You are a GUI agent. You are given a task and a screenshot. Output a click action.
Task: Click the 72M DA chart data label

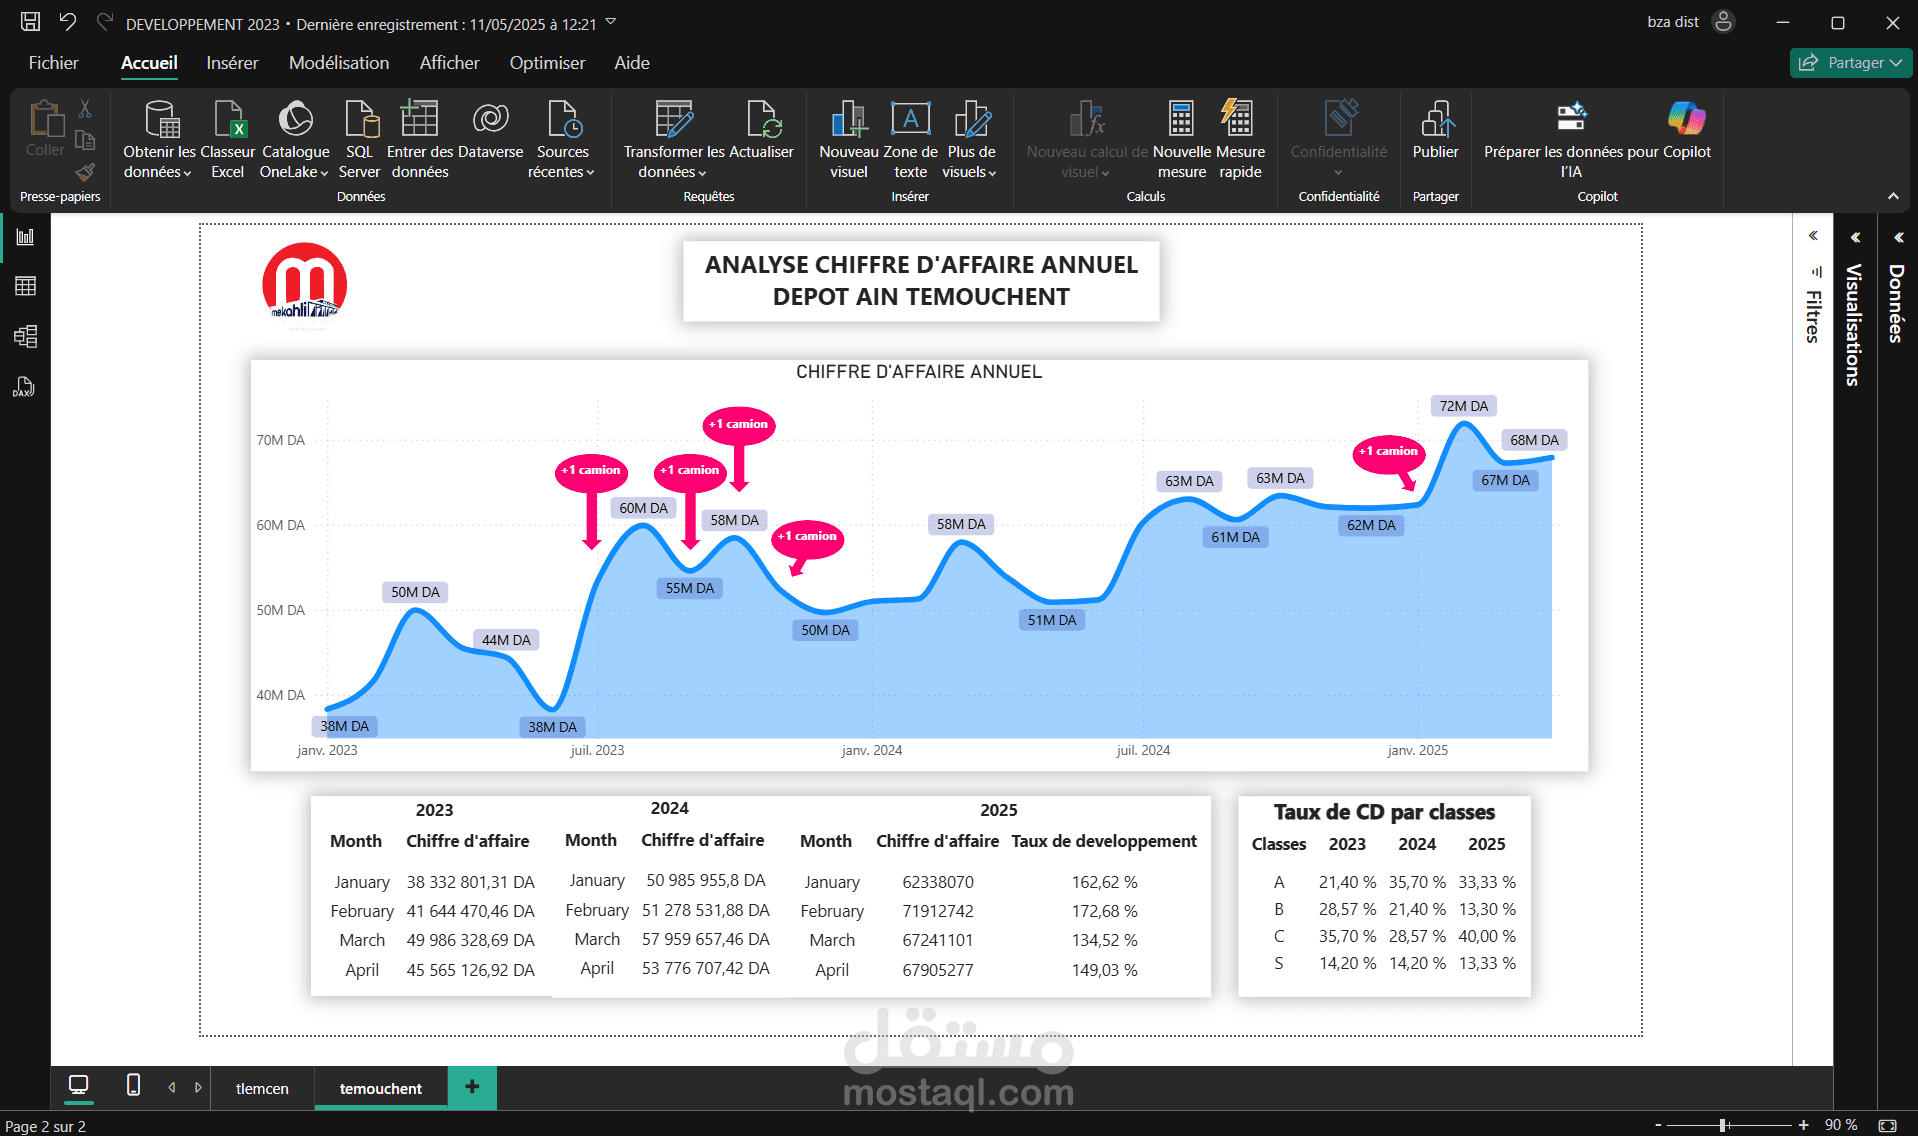click(1464, 406)
